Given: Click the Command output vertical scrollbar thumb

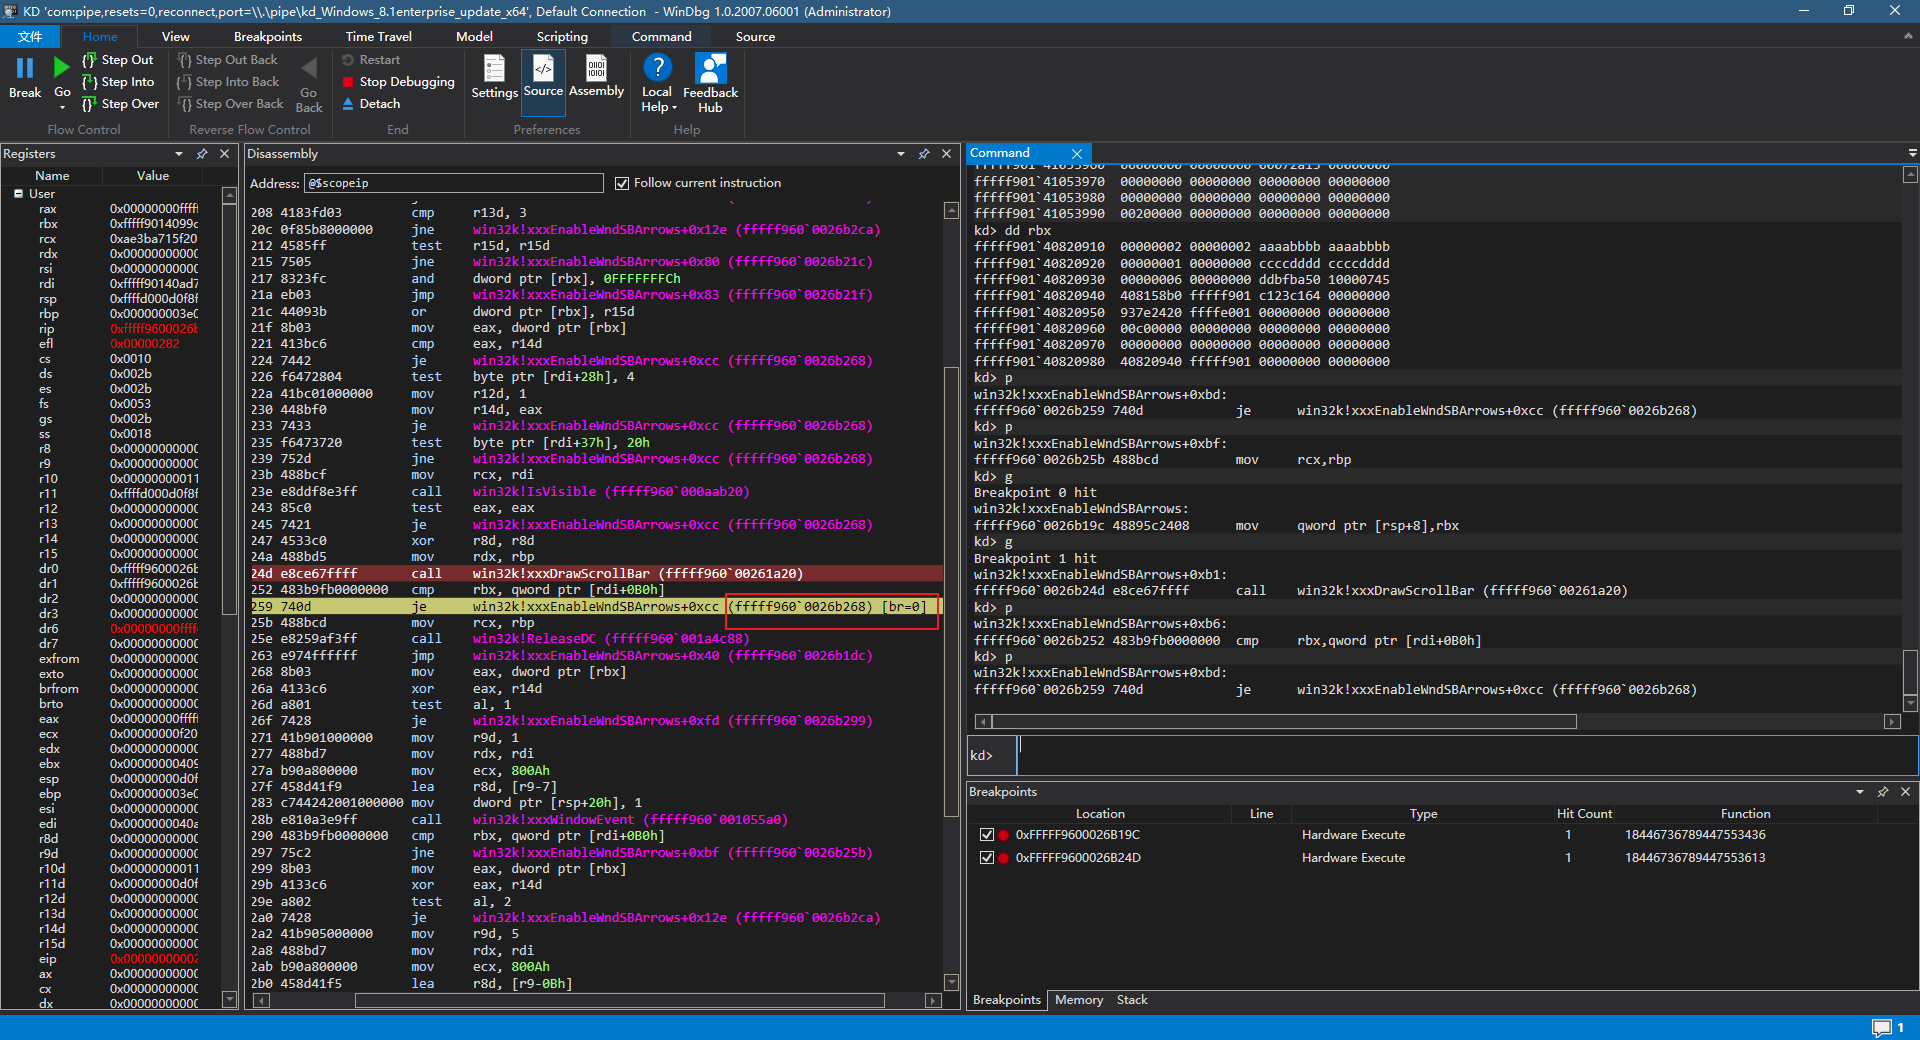Looking at the screenshot, I should tap(1910, 672).
